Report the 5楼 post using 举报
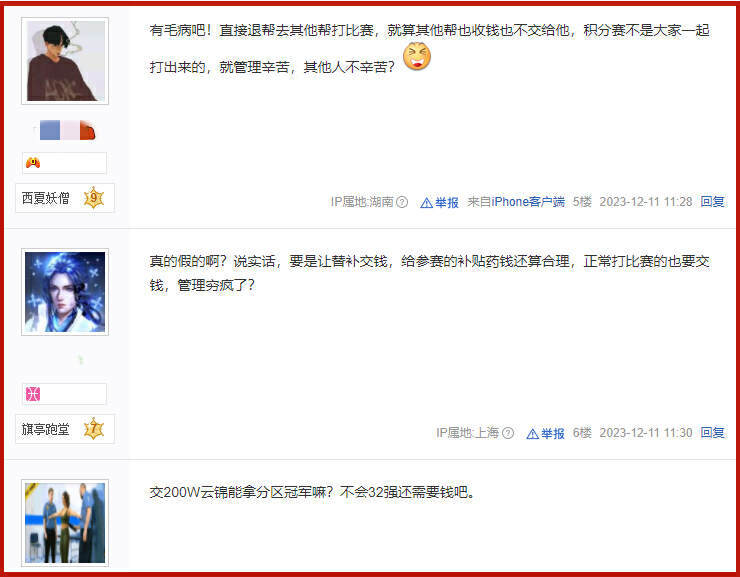 point(440,202)
